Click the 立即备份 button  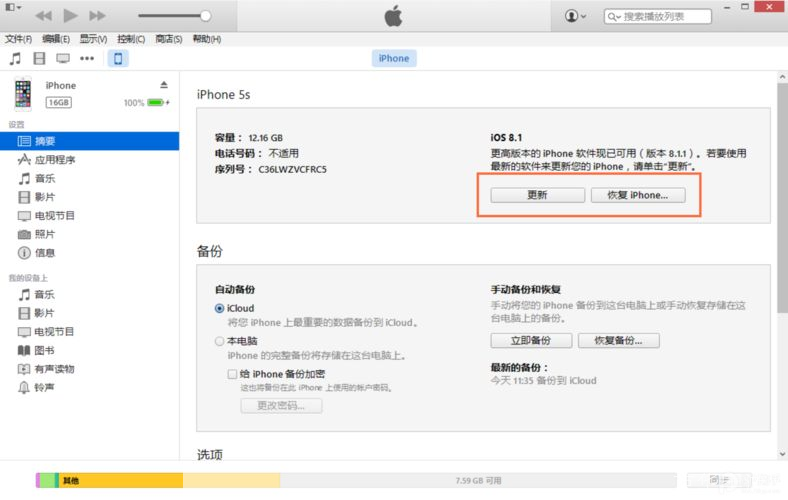tap(531, 341)
